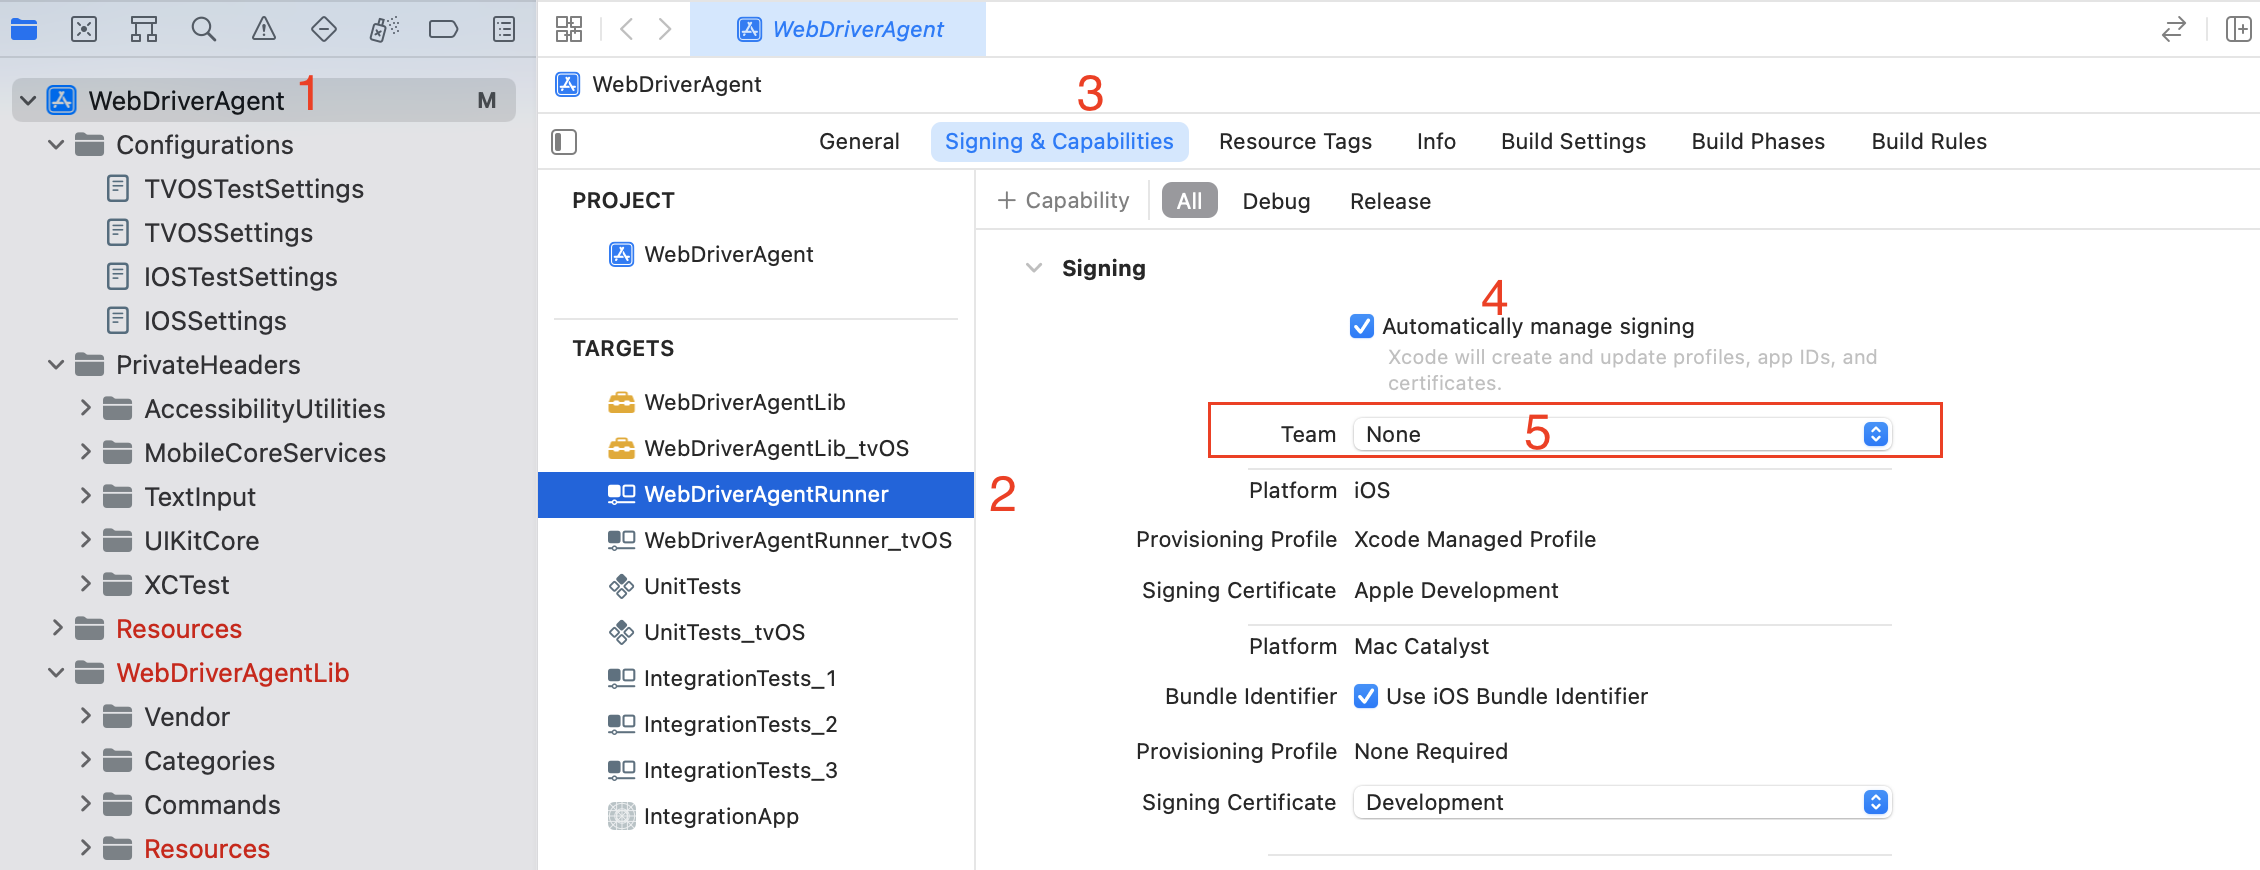Image resolution: width=2260 pixels, height=870 pixels.
Task: Open the related items grid icon
Action: 569,29
